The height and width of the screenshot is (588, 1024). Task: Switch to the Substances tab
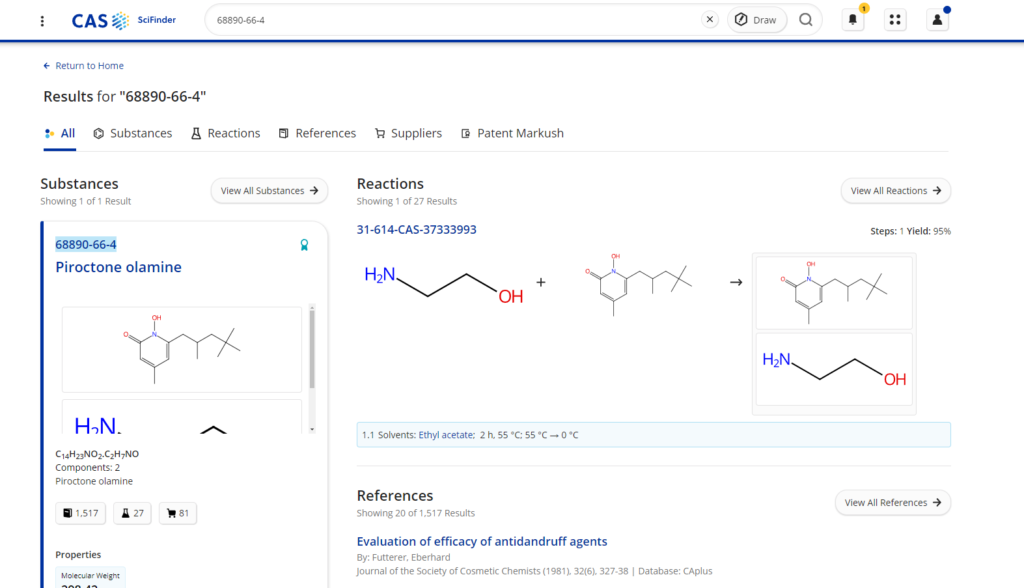(x=133, y=133)
